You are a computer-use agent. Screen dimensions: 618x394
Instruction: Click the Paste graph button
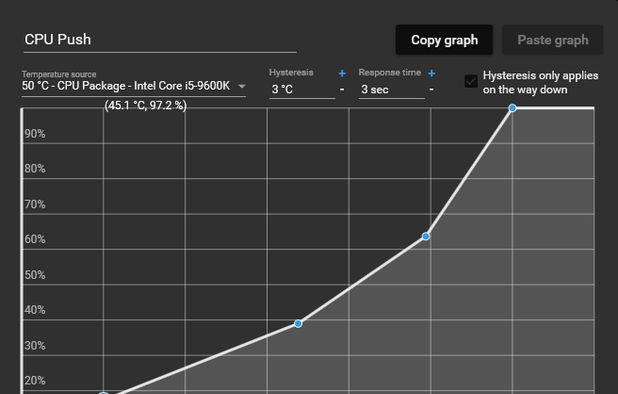click(553, 40)
